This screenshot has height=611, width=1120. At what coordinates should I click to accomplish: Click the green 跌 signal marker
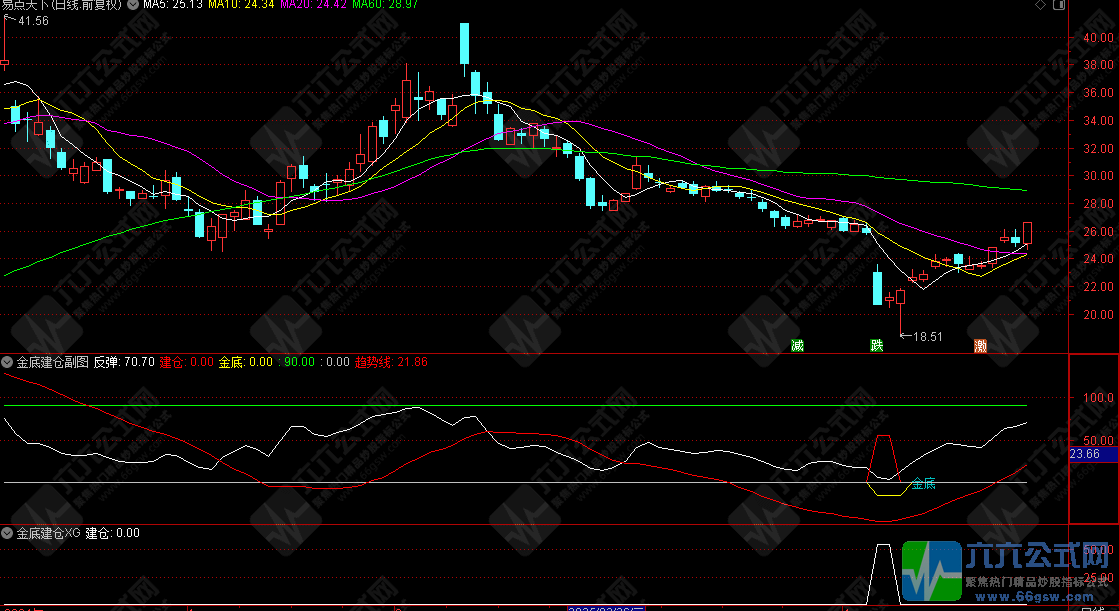tap(877, 346)
